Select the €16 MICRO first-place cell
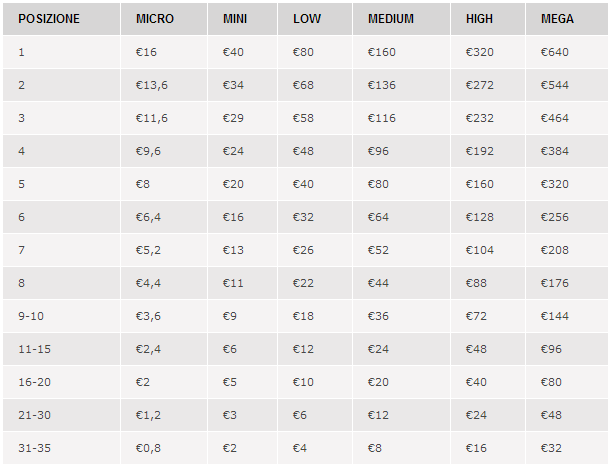 [x=146, y=52]
